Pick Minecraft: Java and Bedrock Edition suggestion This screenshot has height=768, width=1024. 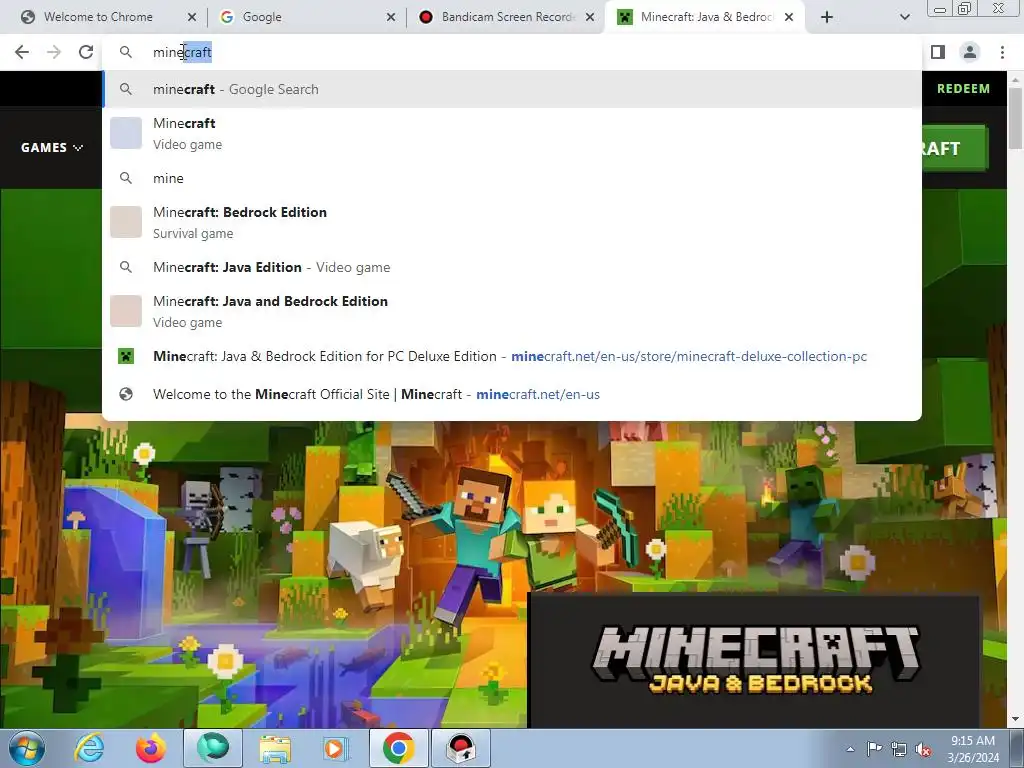pyautogui.click(x=511, y=311)
